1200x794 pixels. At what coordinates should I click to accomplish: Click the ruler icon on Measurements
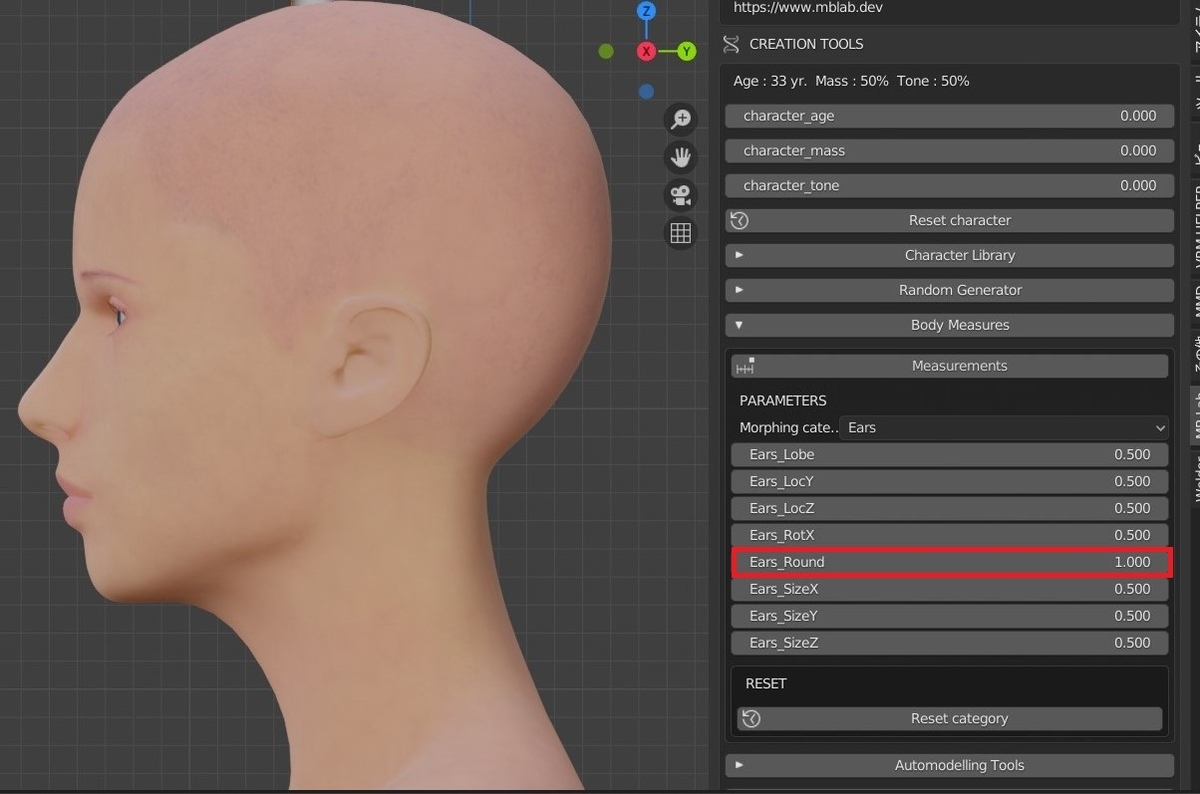pos(745,366)
